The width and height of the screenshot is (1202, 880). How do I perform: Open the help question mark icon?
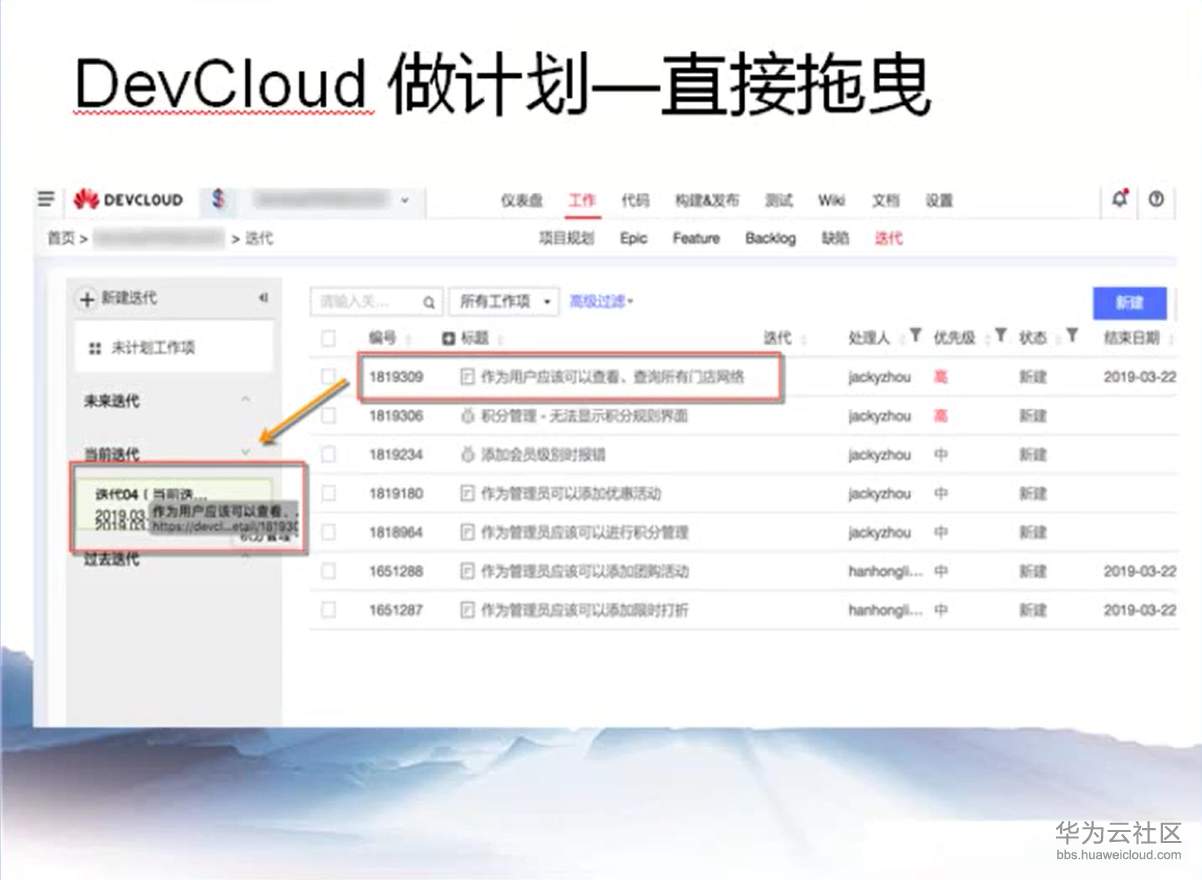(x=1156, y=199)
